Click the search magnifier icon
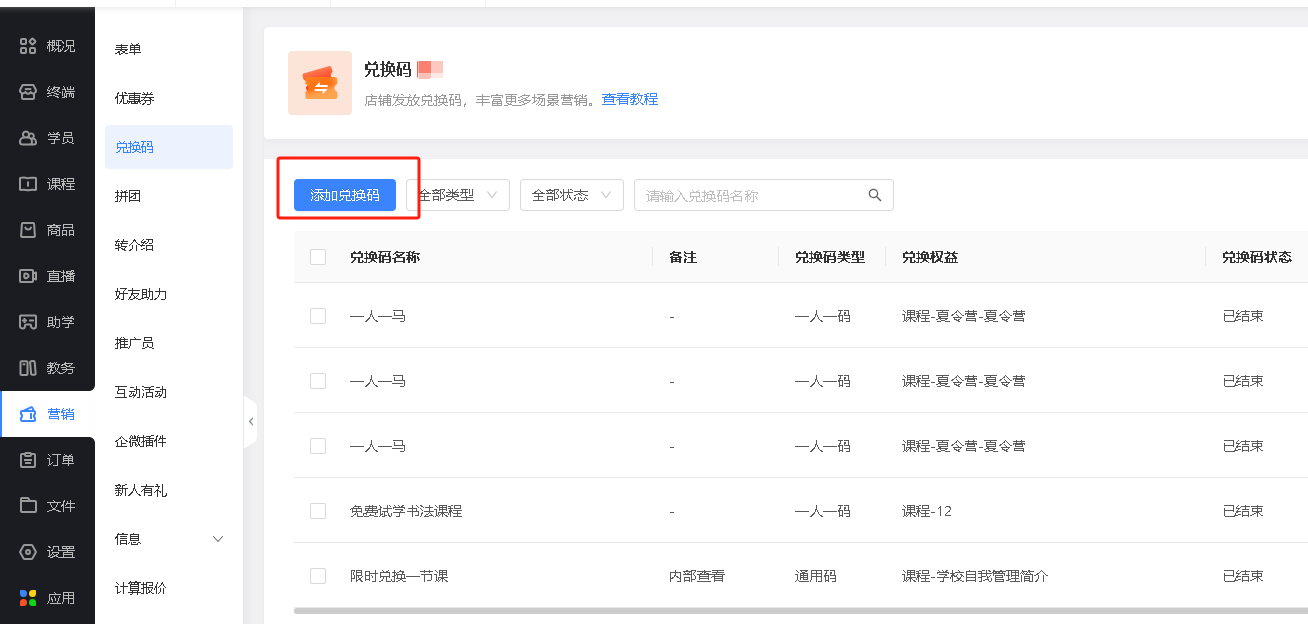 click(x=875, y=195)
